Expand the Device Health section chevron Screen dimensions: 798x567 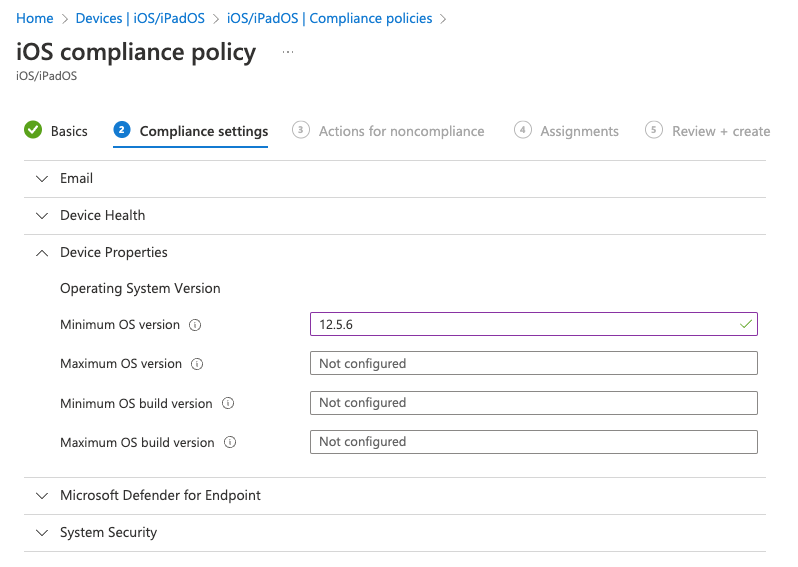tap(42, 216)
